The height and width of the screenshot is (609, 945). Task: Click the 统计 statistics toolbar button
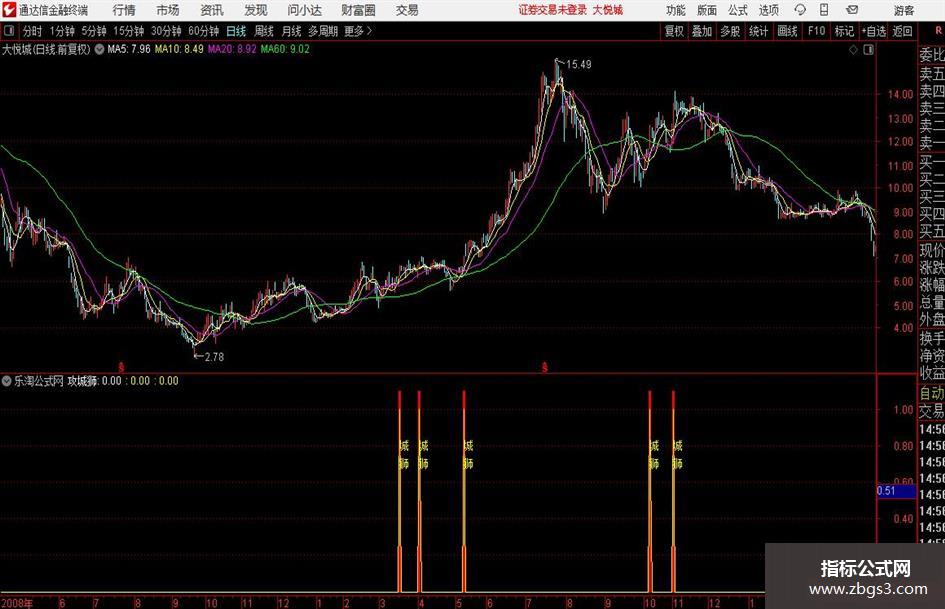(x=758, y=31)
